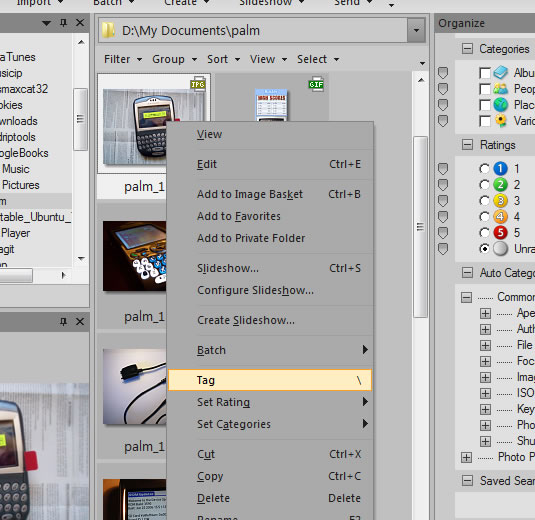Click the gray Unrated badge
535x520 pixels.
click(501, 249)
